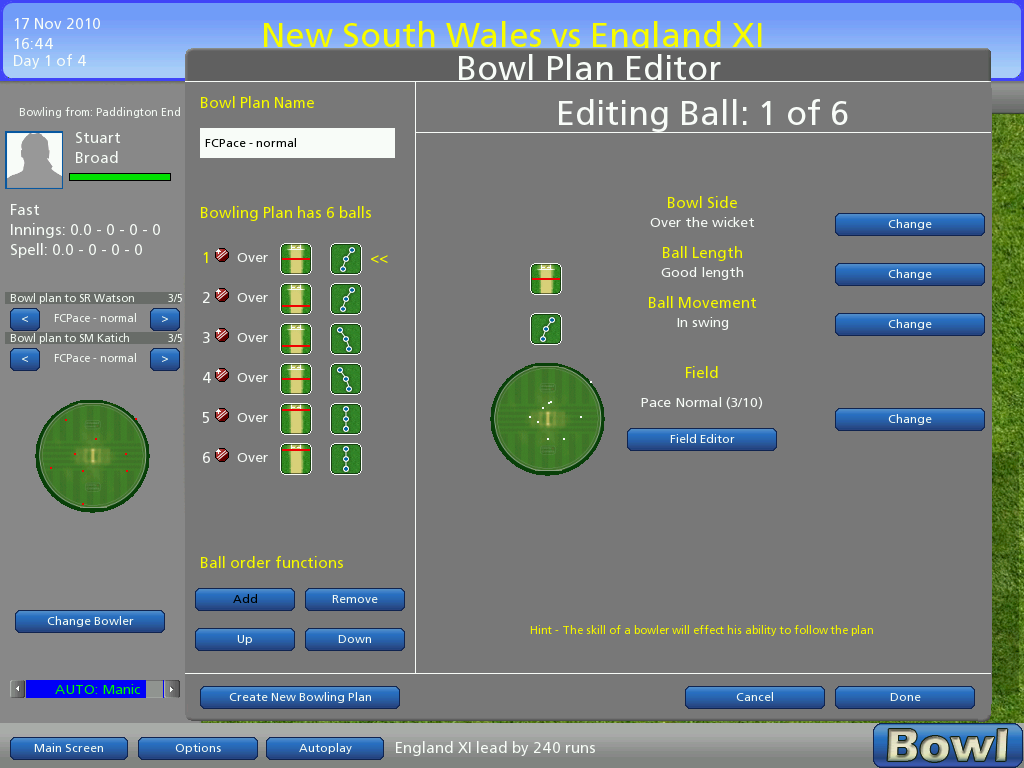Screen dimensions: 1024x768
Task: Click the current field map with red fielders
Action: click(93, 456)
